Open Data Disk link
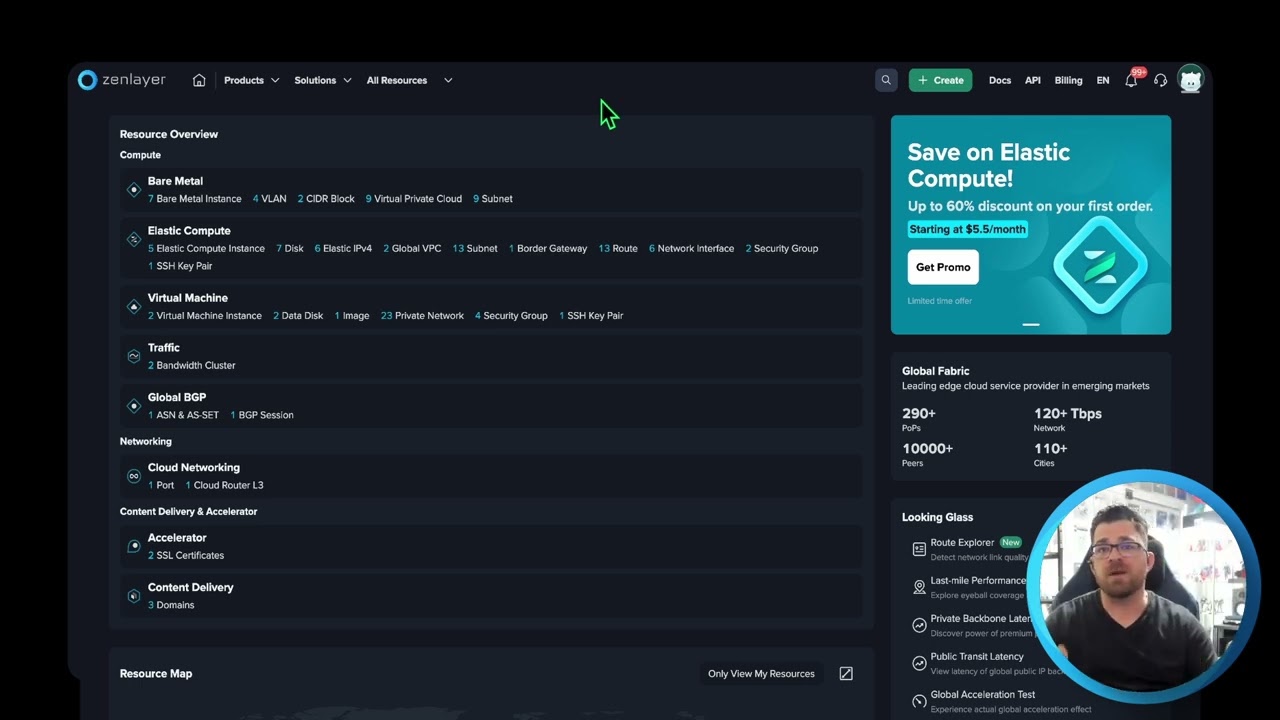This screenshot has height=720, width=1280. tap(298, 316)
